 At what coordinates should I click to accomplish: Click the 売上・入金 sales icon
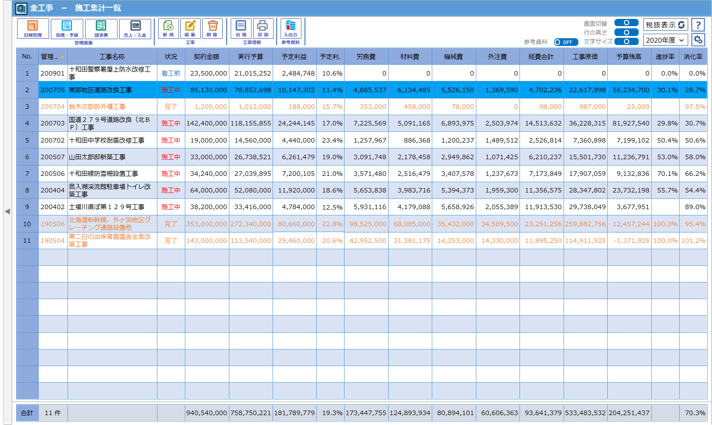(136, 29)
